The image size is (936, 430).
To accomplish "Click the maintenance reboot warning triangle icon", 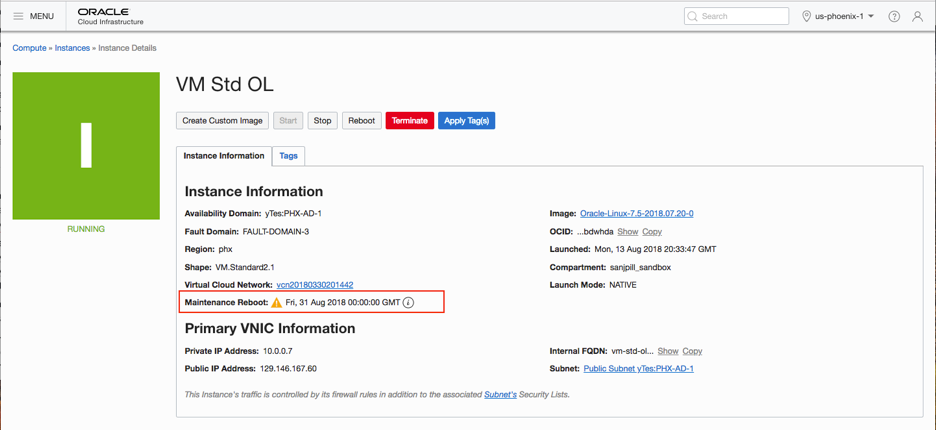I will [x=276, y=302].
